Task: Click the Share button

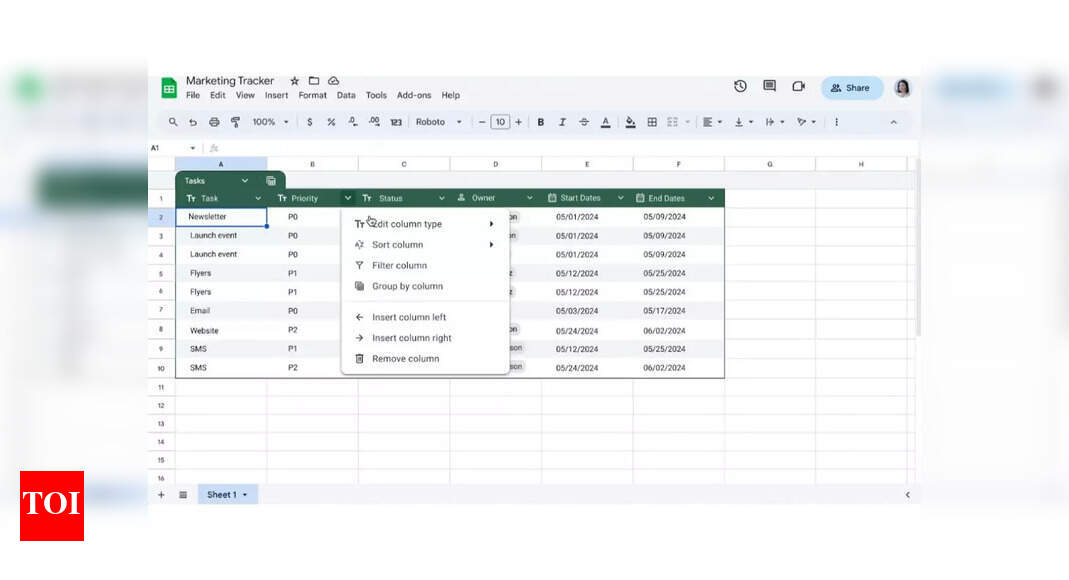Action: point(851,87)
